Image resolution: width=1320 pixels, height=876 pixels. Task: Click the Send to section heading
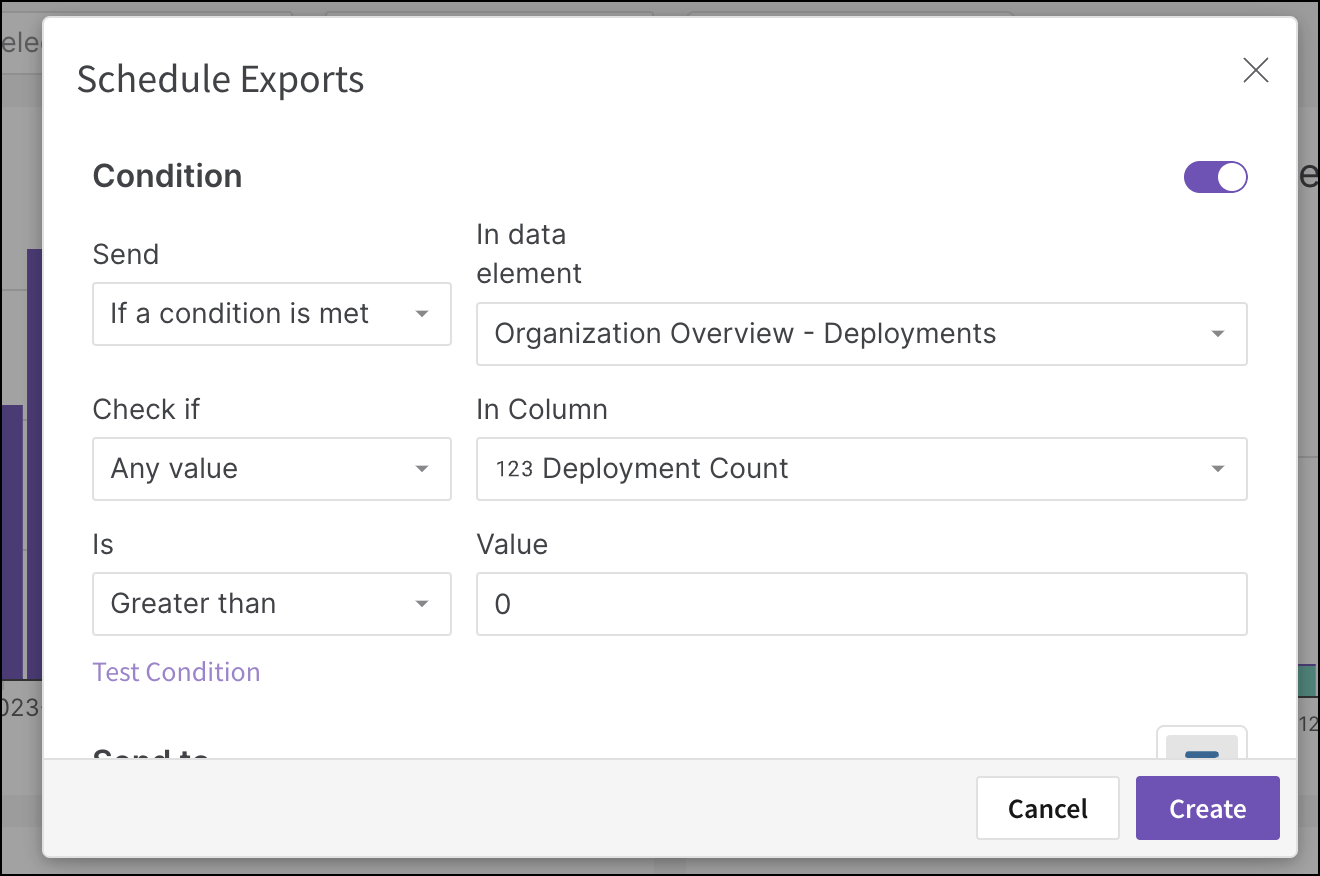[x=149, y=756]
